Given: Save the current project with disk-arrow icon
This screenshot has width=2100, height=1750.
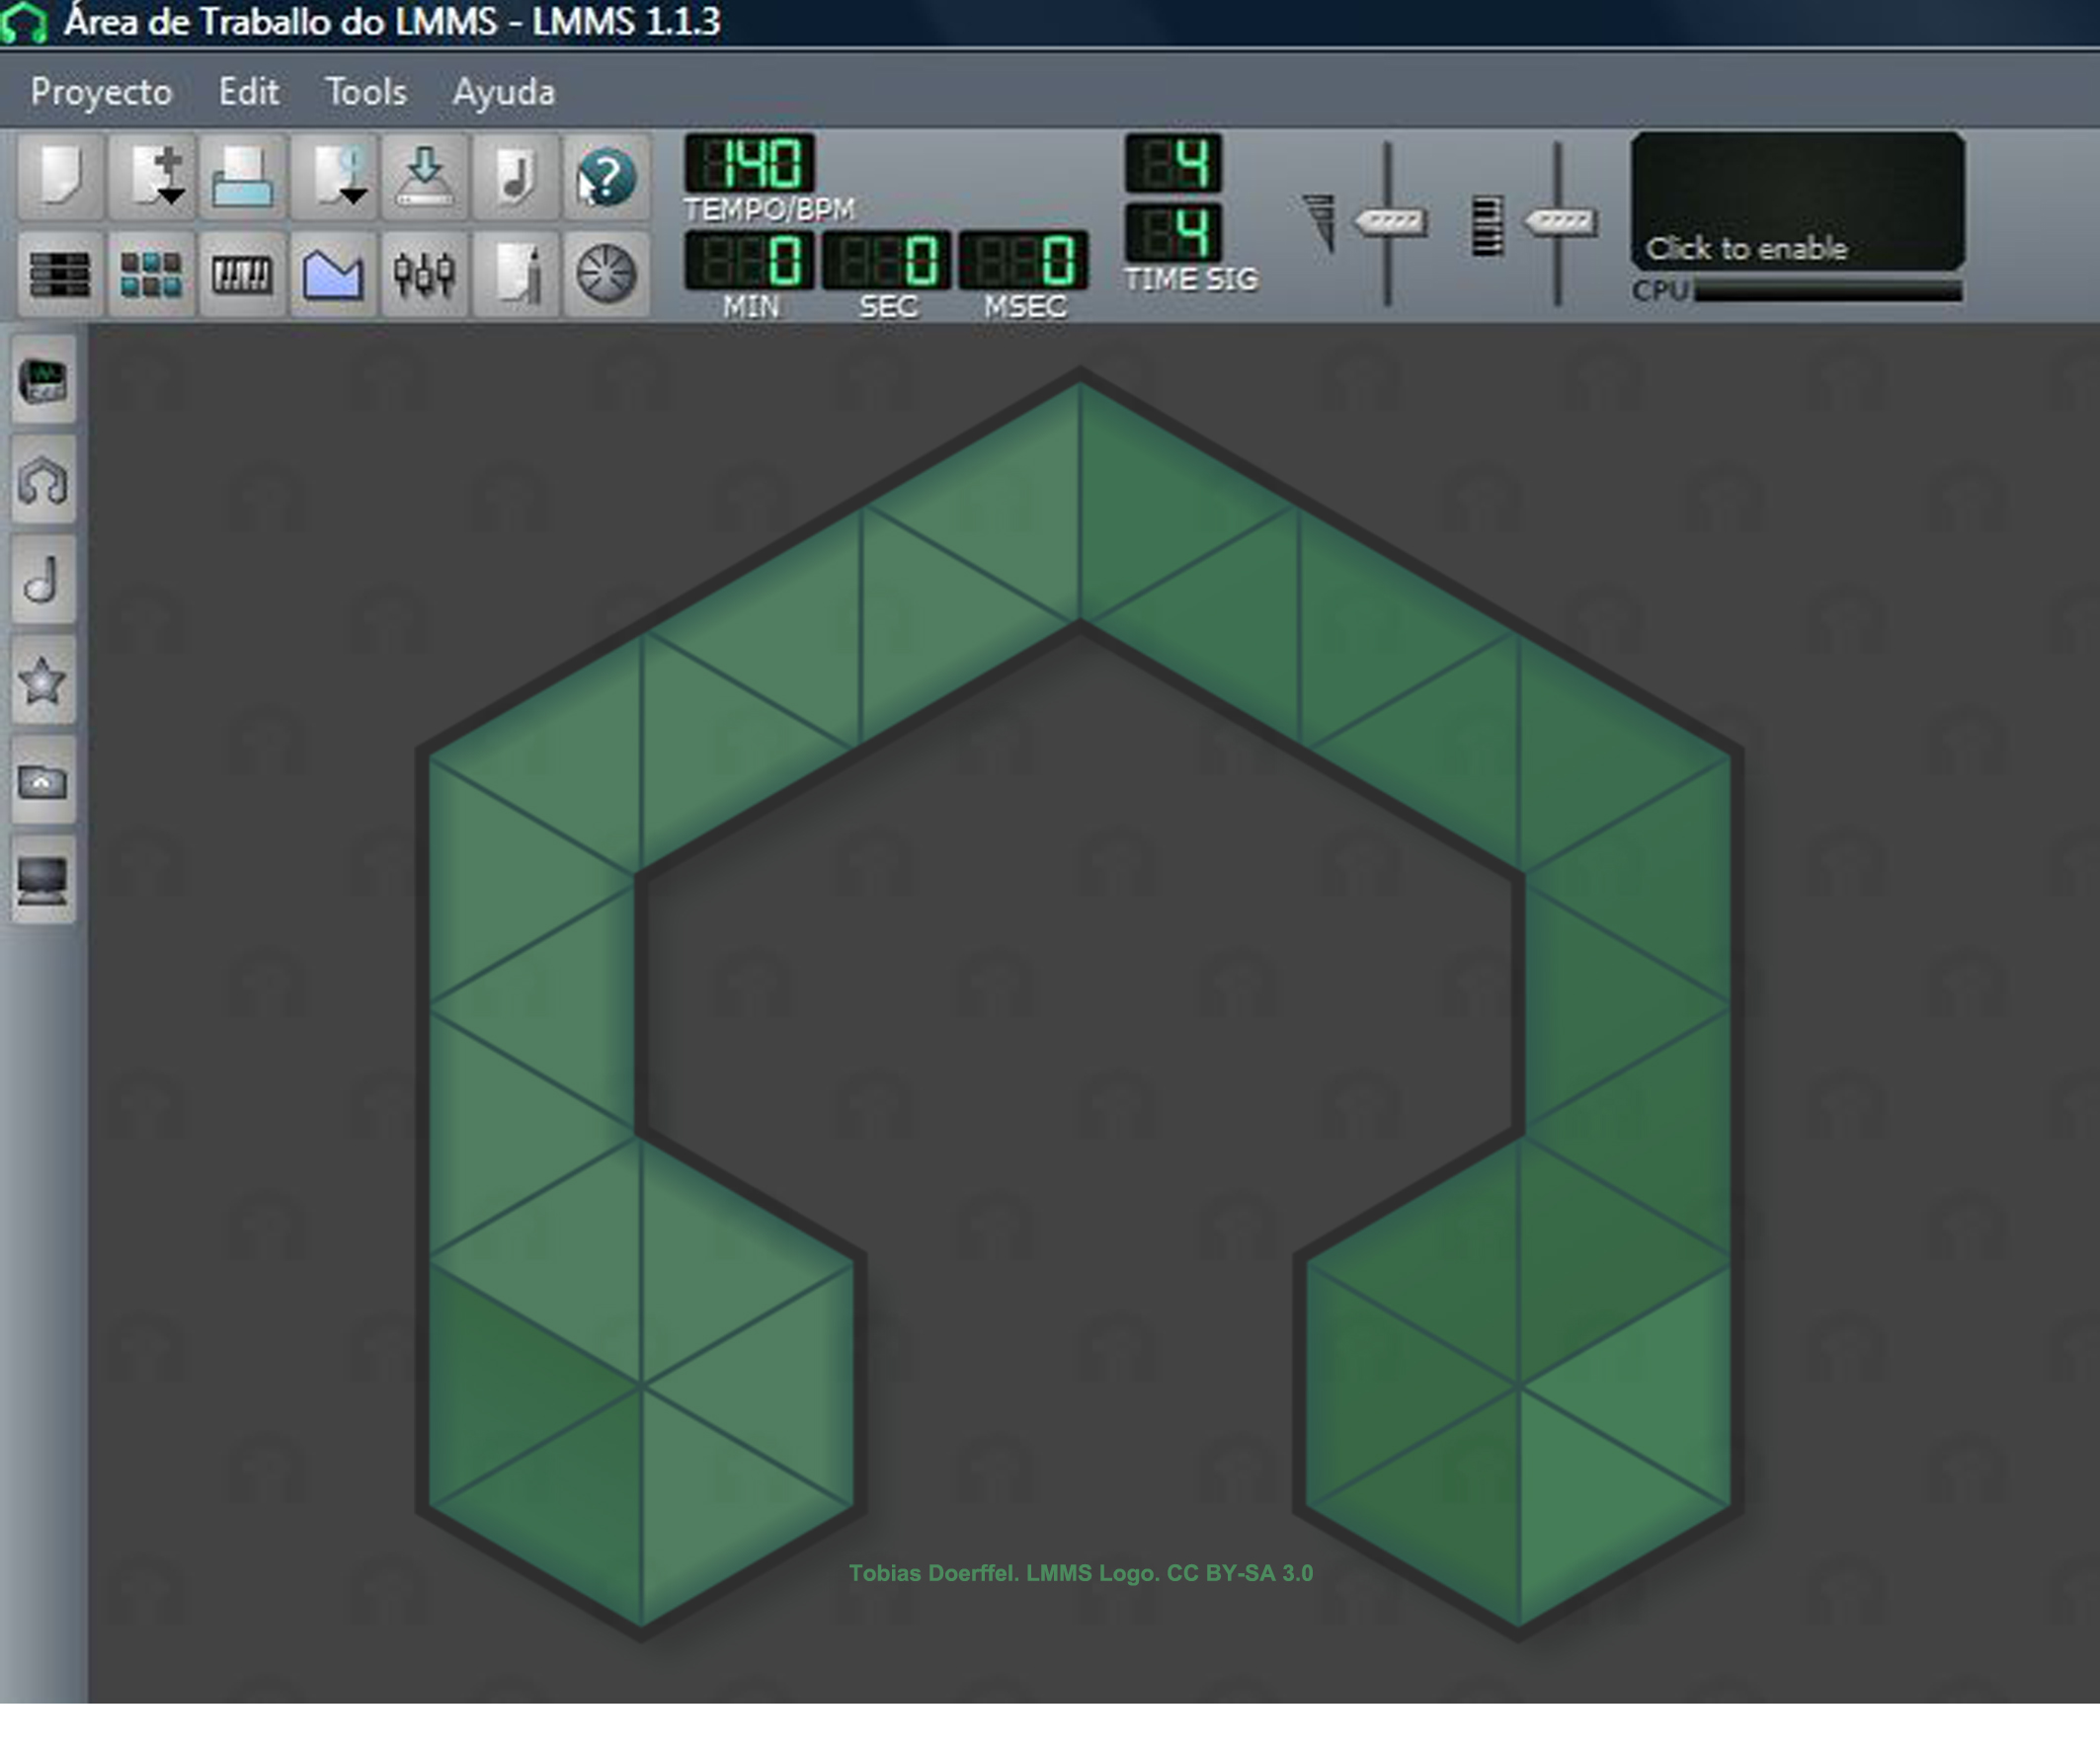Looking at the screenshot, I should 424,177.
